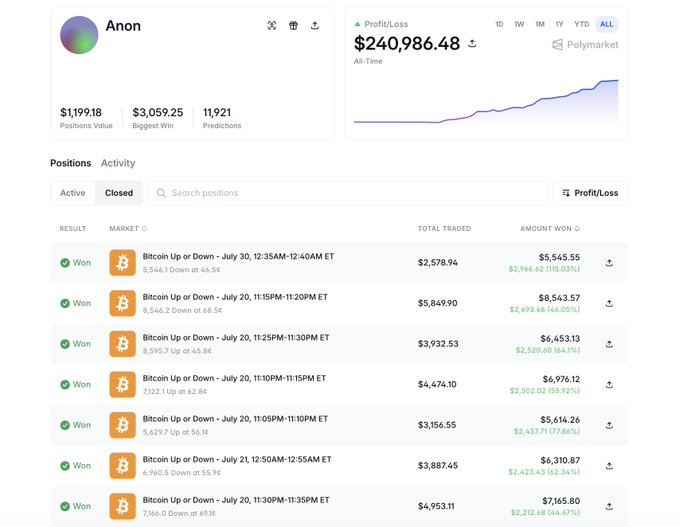Image resolution: width=680 pixels, height=527 pixels.
Task: Select the 1Y time range
Action: click(559, 24)
